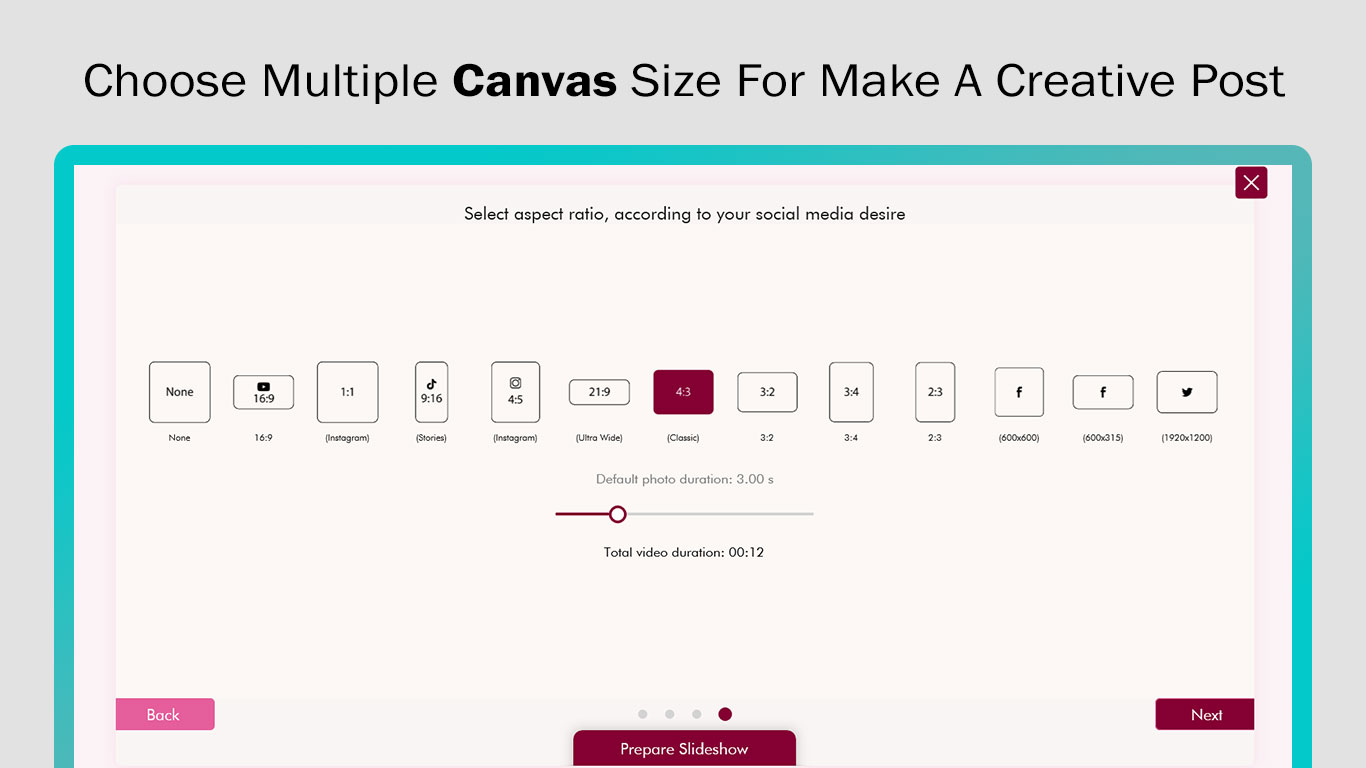
Task: Select the 21:9 Ultra Wide canvas
Action: pyautogui.click(x=599, y=392)
